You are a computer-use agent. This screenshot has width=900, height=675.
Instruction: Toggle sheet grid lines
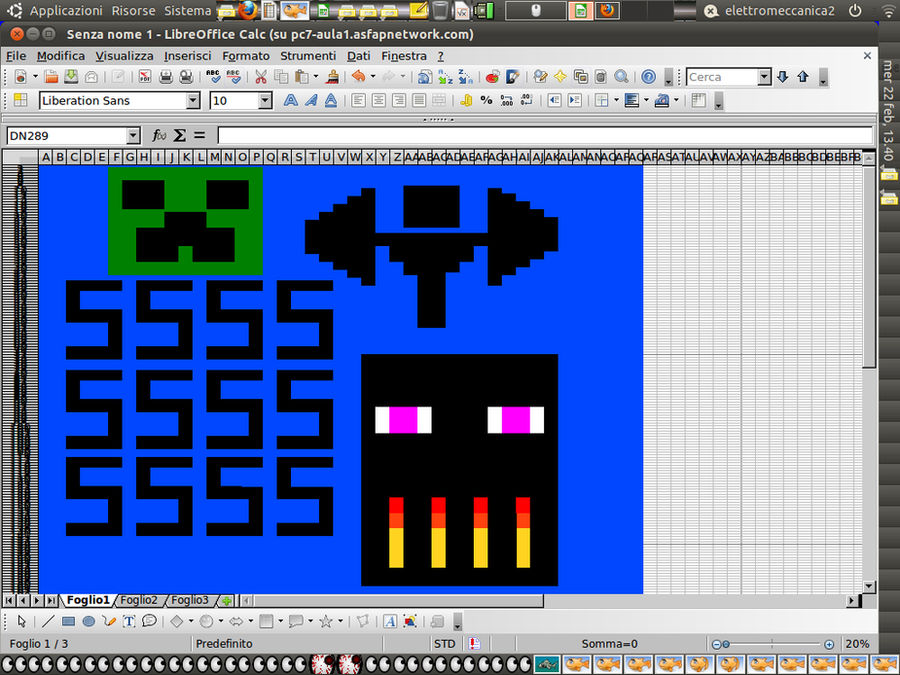[699, 100]
